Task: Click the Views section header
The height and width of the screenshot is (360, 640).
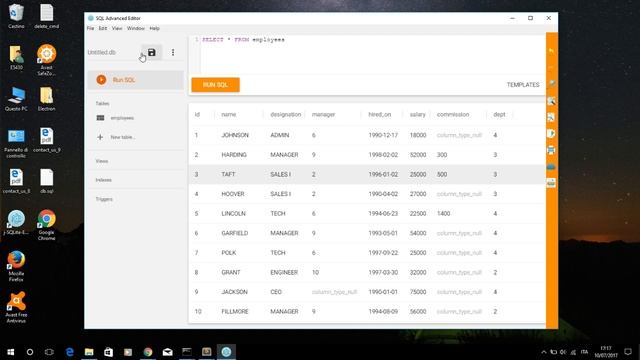Action: tap(102, 161)
